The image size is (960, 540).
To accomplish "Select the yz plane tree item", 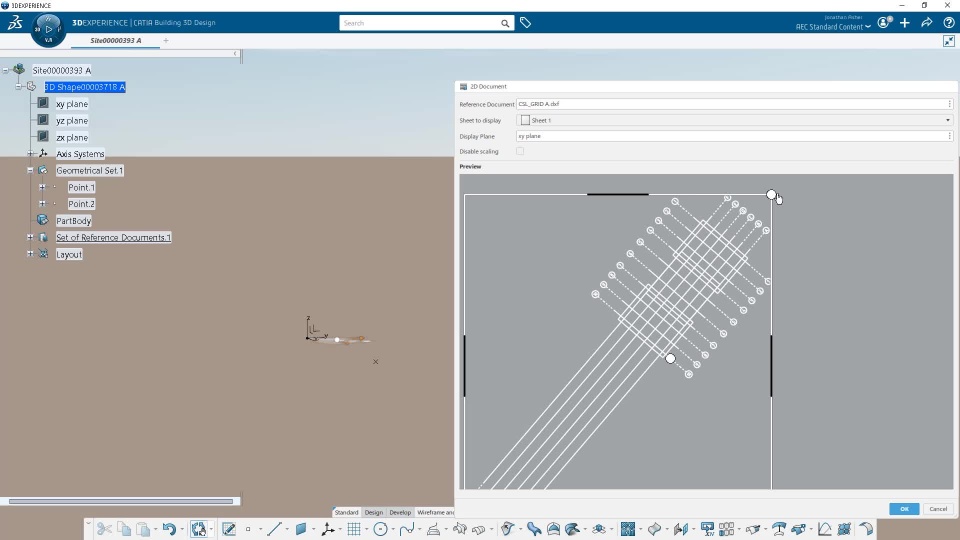I will pos(72,121).
